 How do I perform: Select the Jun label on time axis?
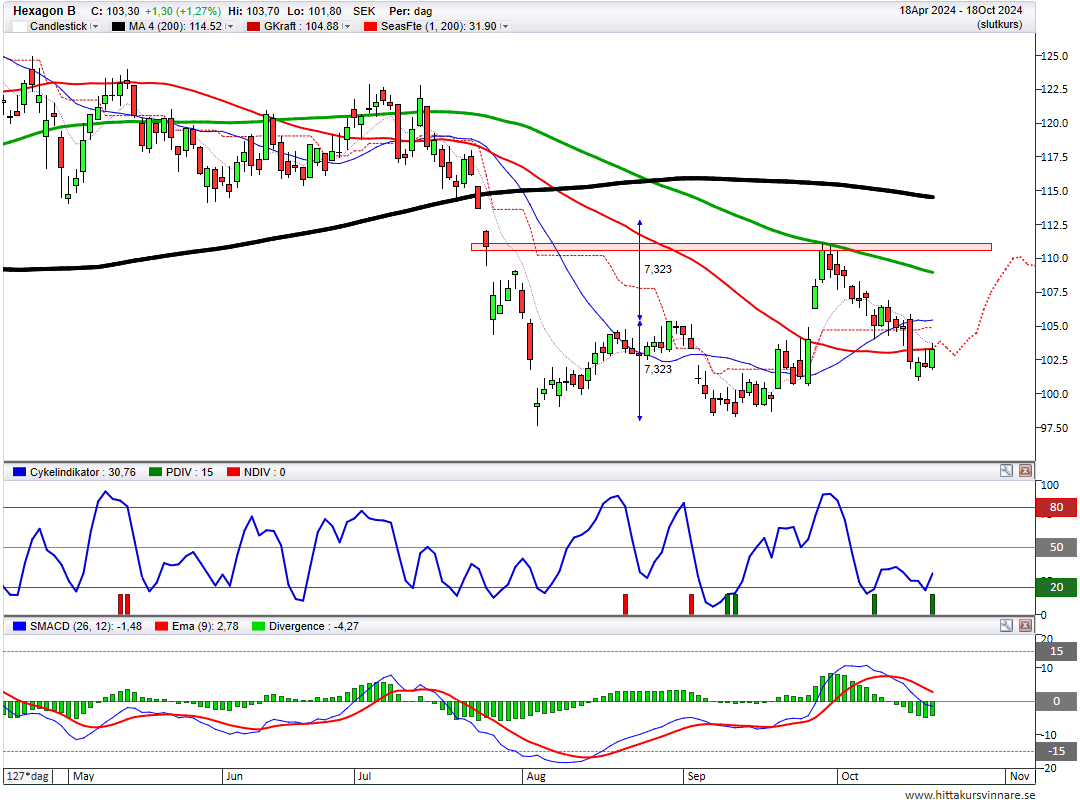pos(234,777)
